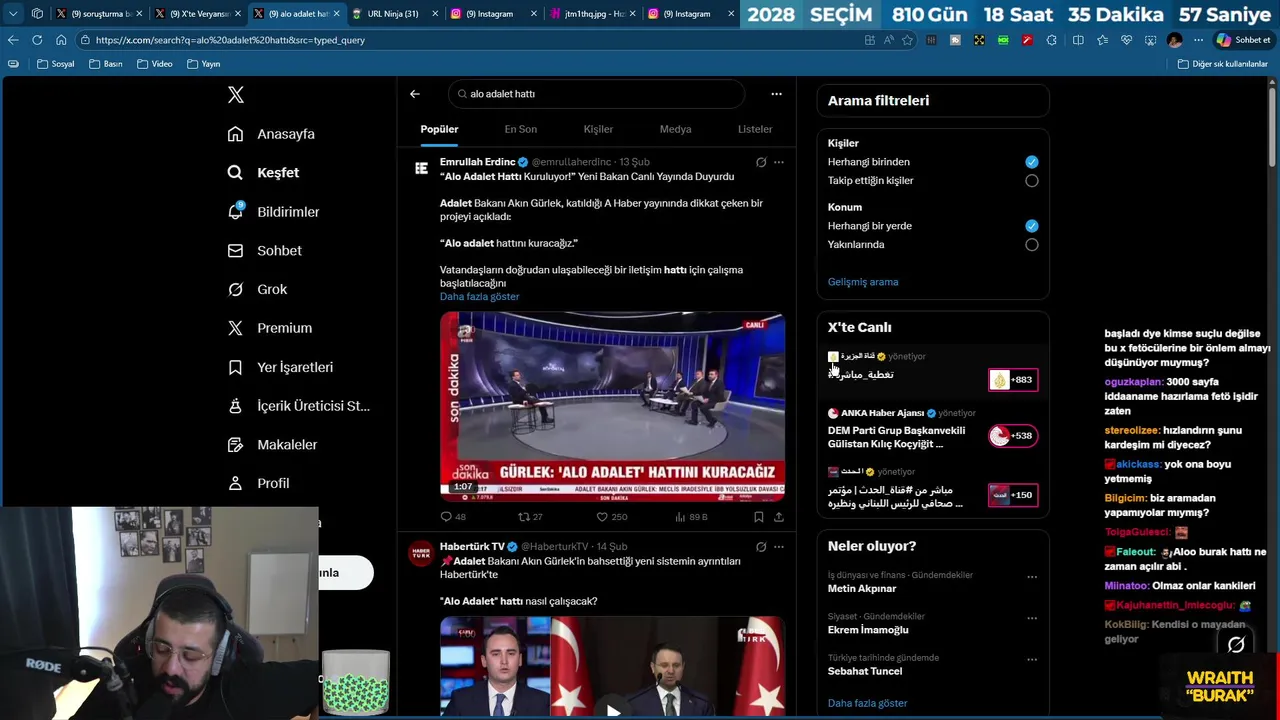
Task: Repost Emrullah Erdinc's post (27 reposts)
Action: click(x=530, y=517)
